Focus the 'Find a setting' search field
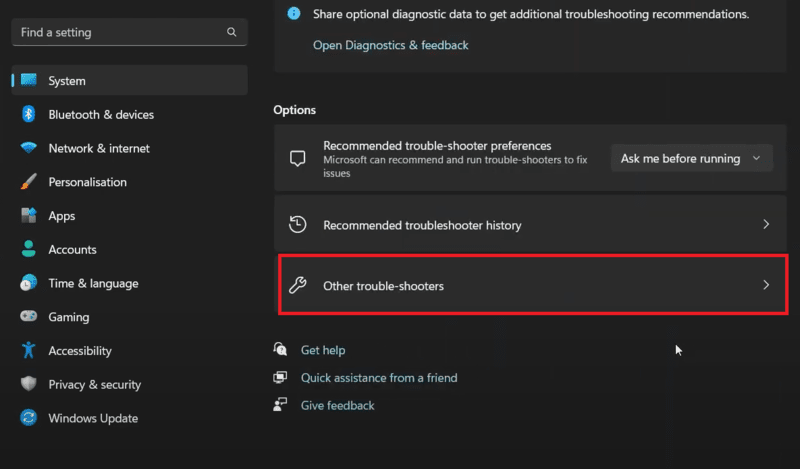The width and height of the screenshot is (800, 469). [x=118, y=32]
